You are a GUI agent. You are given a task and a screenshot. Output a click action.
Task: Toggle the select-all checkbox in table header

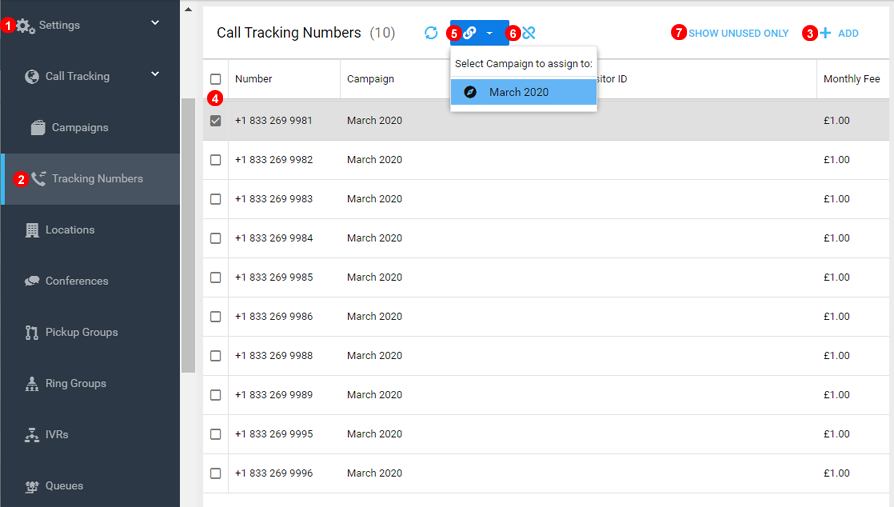pyautogui.click(x=216, y=79)
